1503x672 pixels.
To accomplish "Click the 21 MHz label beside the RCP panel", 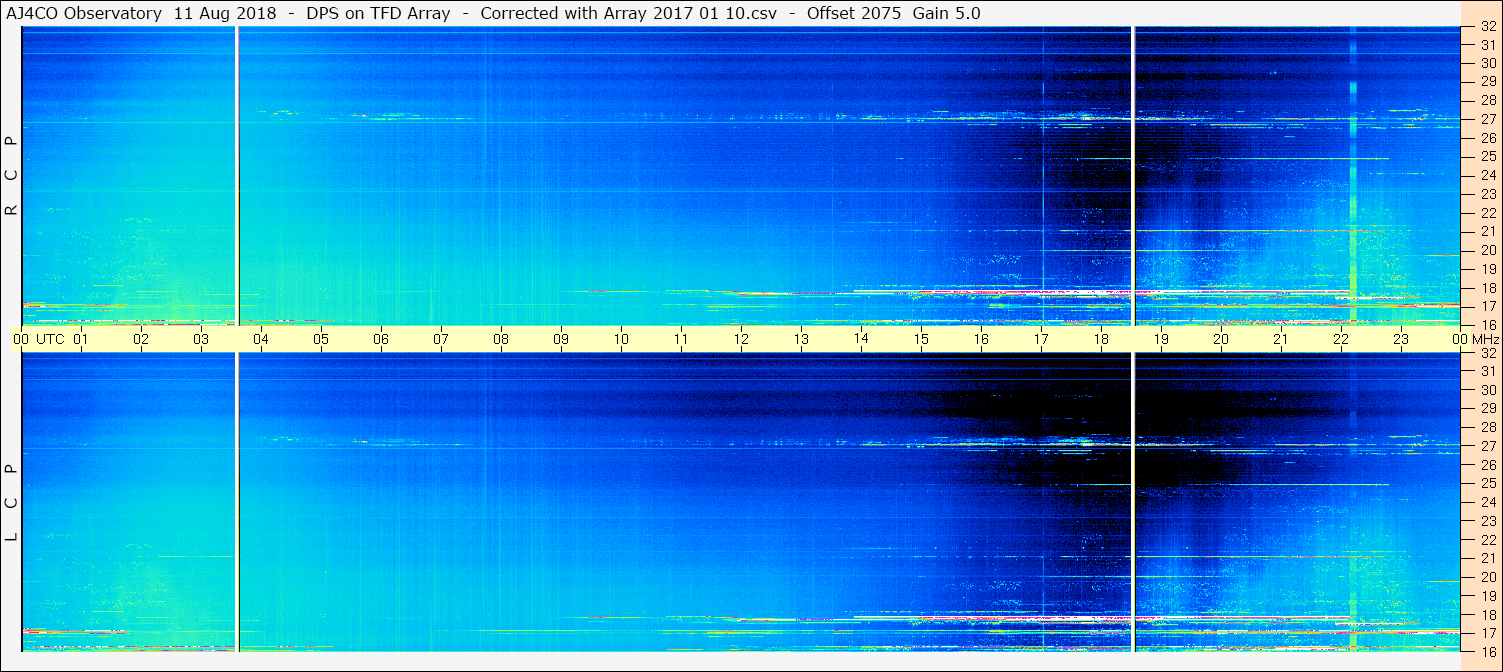I will coord(1487,232).
